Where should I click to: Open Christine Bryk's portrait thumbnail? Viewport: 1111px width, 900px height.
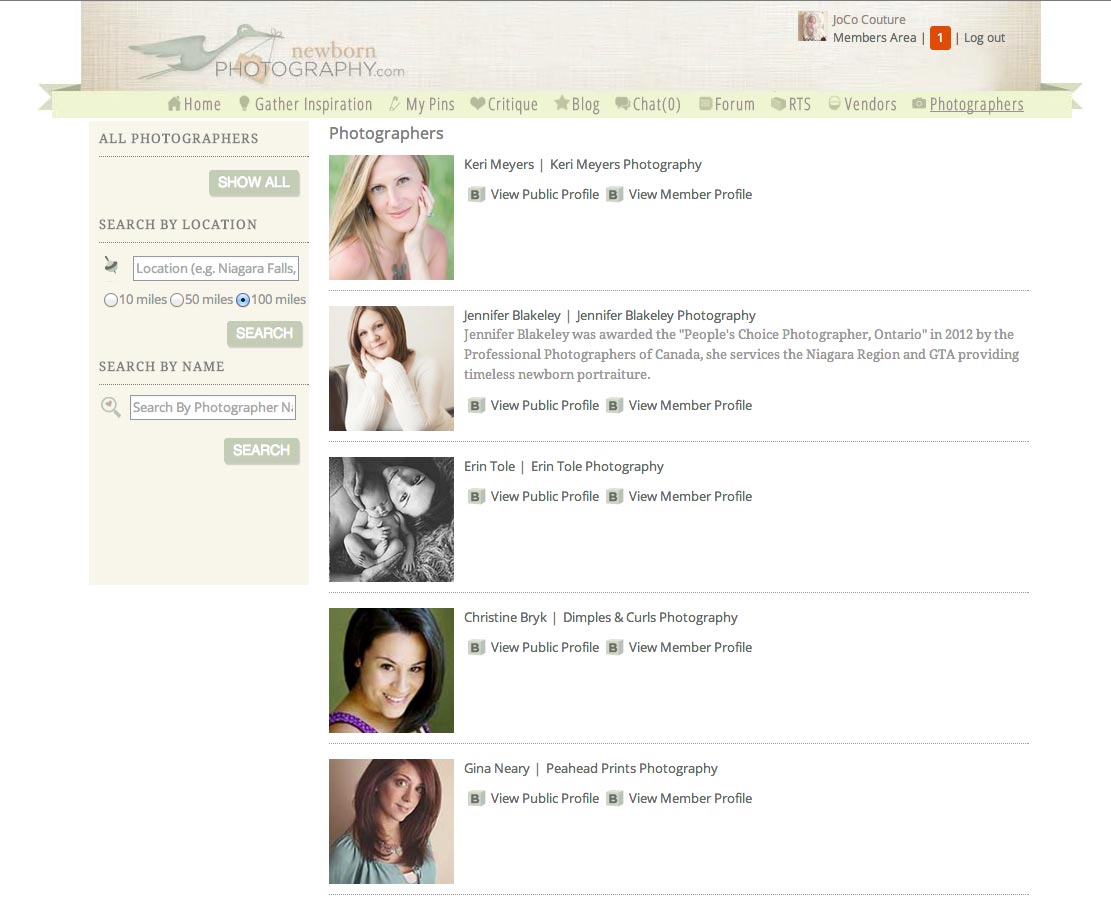(391, 670)
